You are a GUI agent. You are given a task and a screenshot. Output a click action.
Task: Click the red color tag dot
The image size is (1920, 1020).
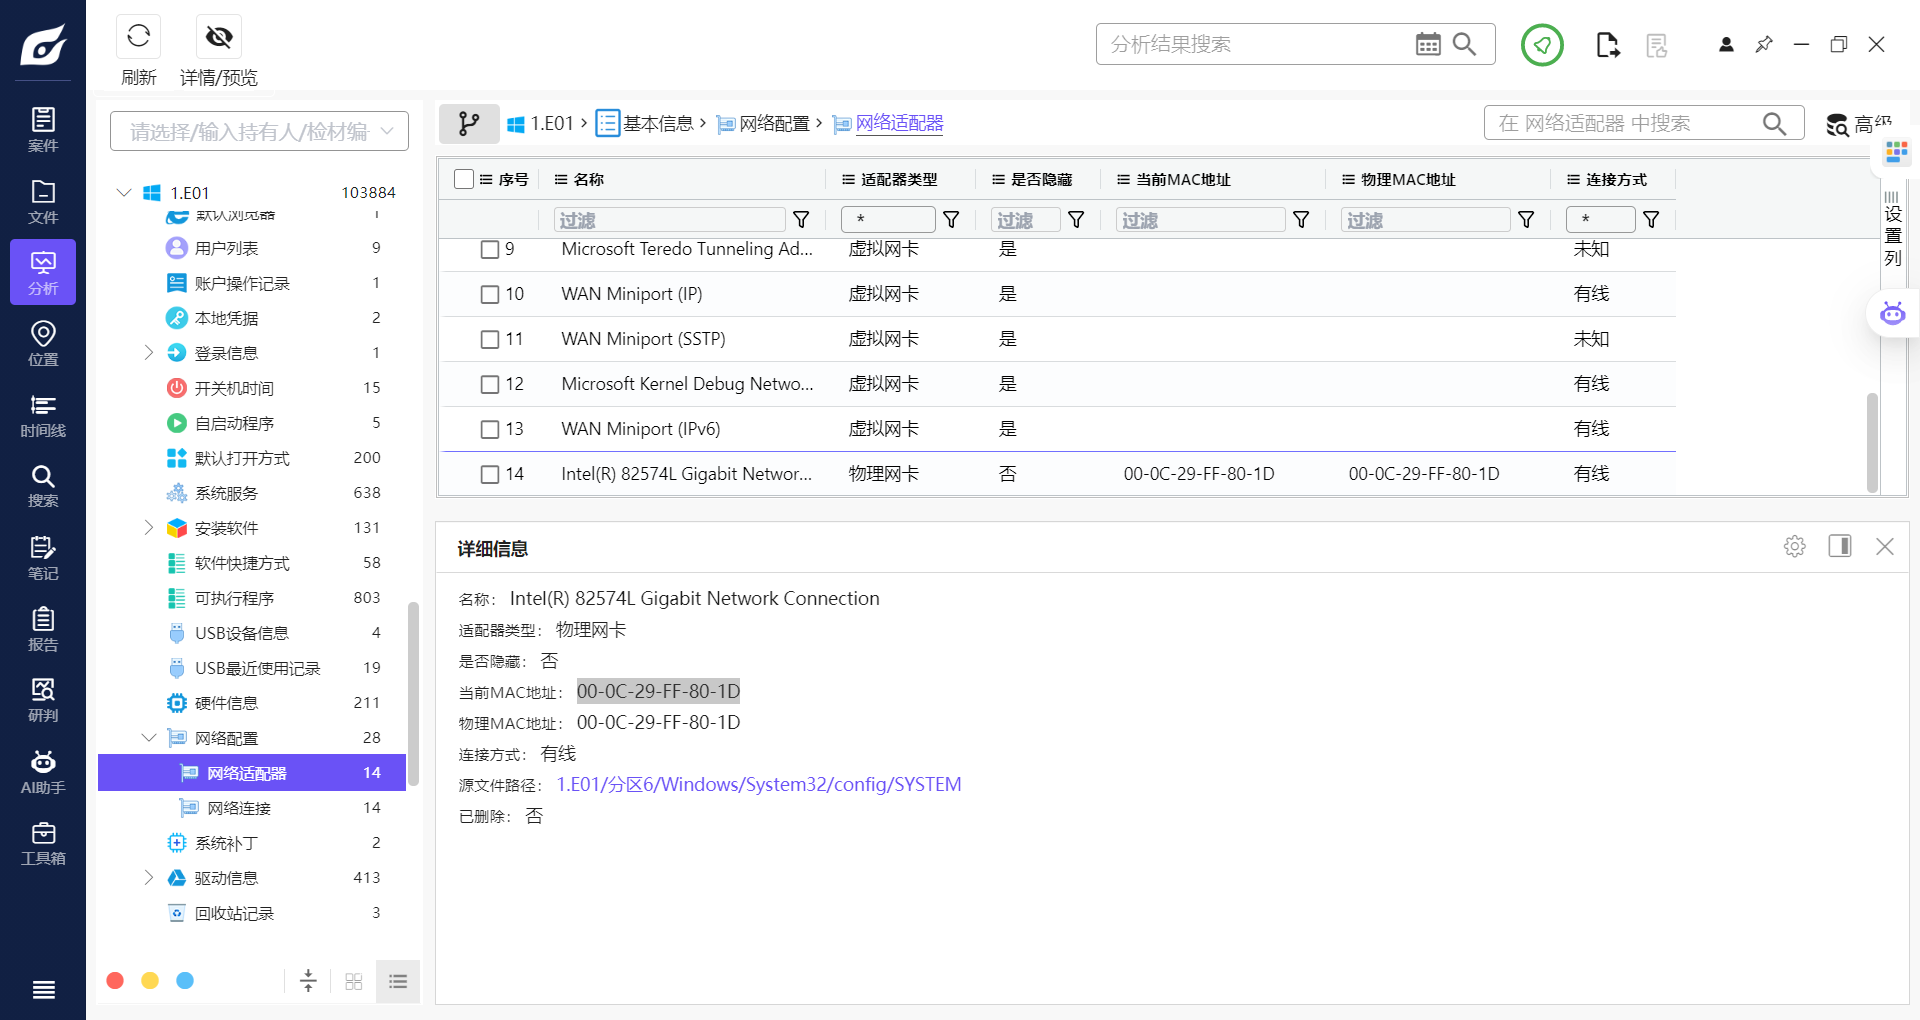pyautogui.click(x=115, y=981)
